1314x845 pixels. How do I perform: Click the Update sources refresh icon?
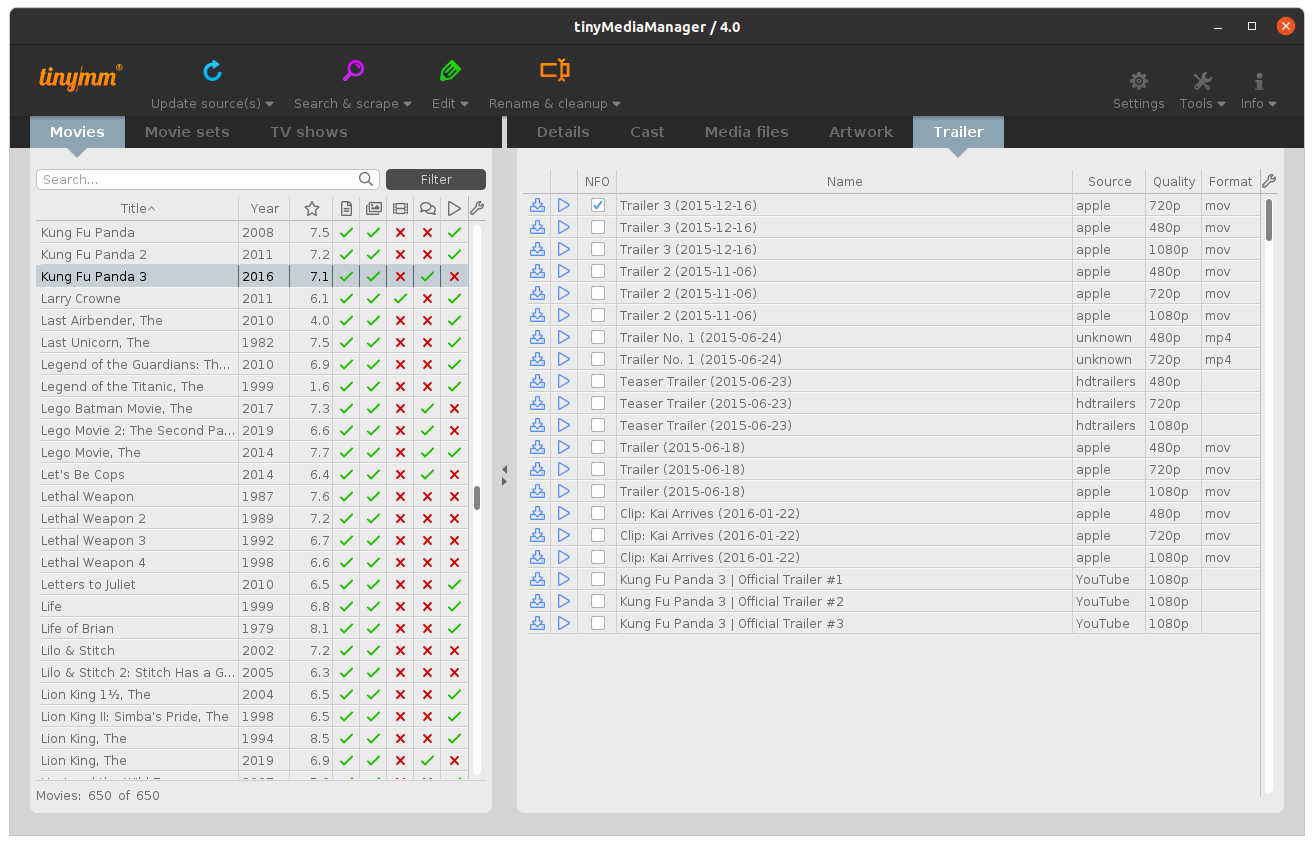tap(212, 71)
